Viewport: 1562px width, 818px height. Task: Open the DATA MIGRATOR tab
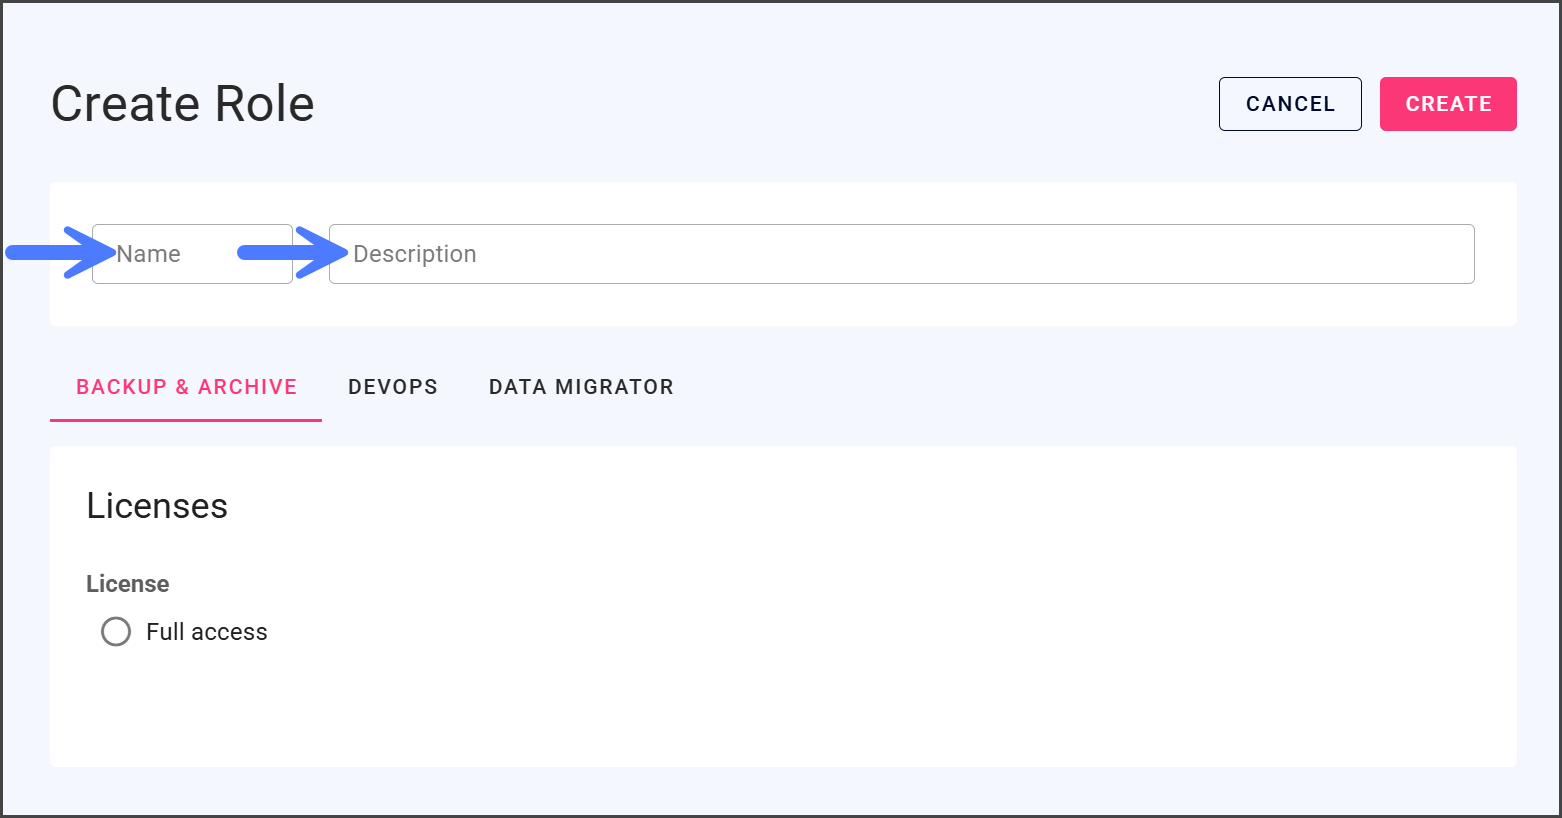tap(580, 387)
